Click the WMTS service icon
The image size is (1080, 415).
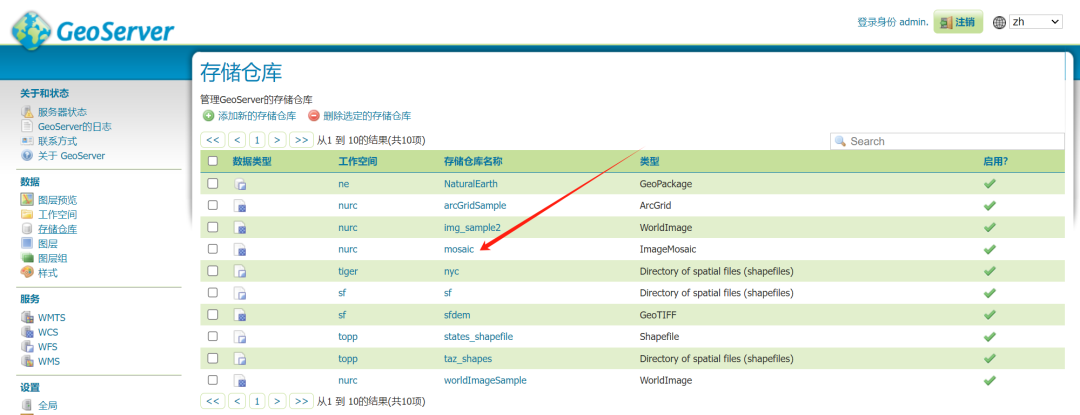(x=27, y=317)
